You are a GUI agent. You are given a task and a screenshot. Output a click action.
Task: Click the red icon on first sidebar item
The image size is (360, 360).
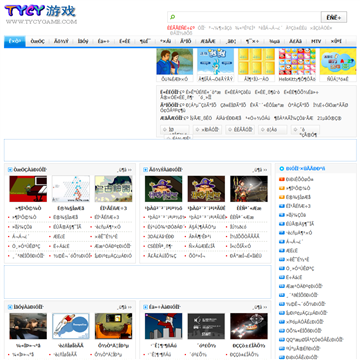282,179
